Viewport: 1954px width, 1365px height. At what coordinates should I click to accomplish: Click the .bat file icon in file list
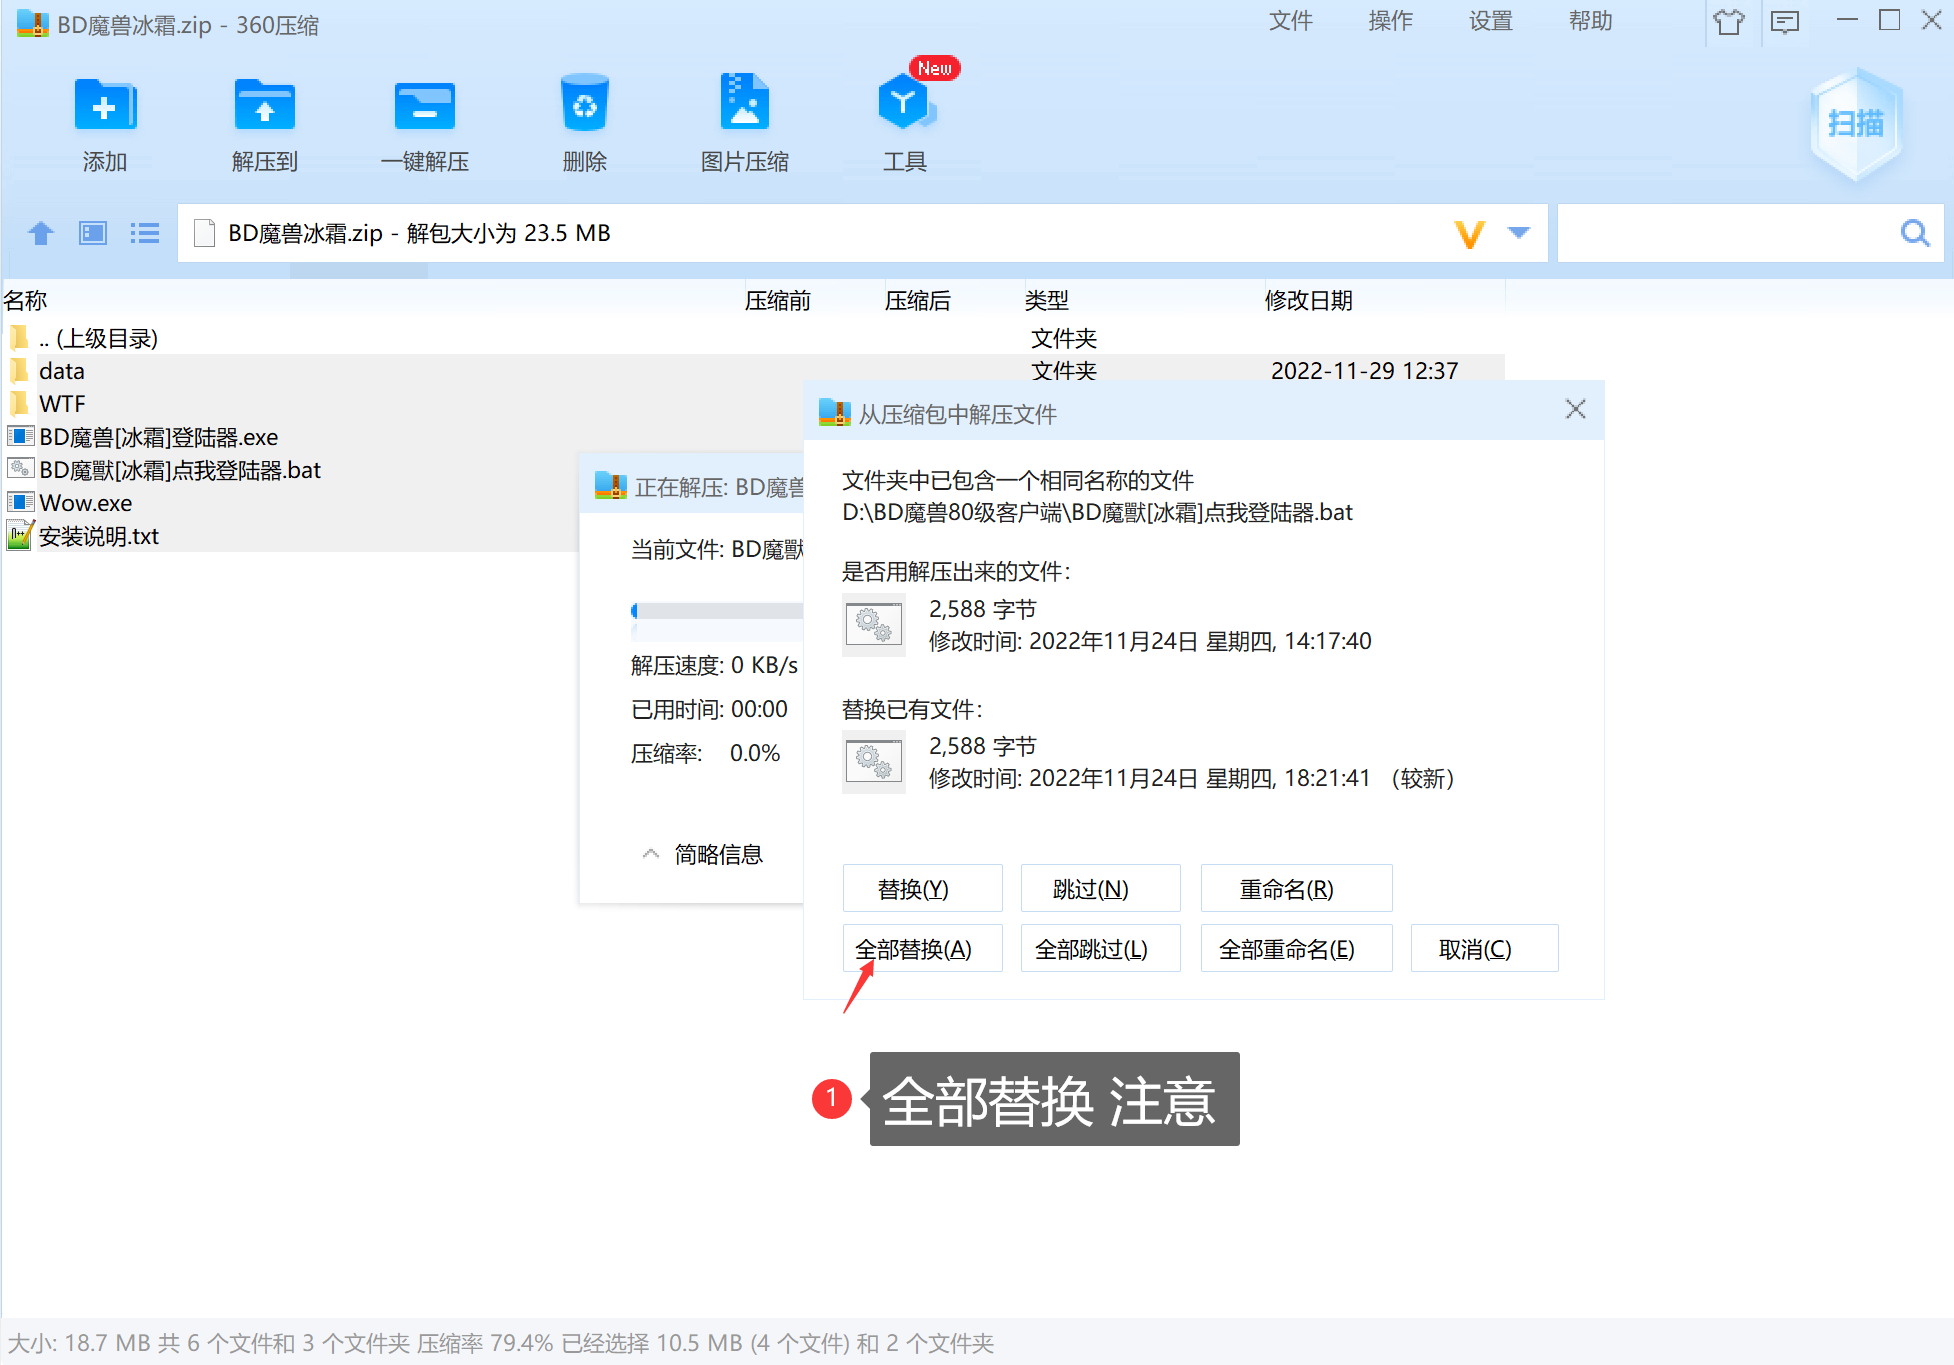tap(21, 469)
